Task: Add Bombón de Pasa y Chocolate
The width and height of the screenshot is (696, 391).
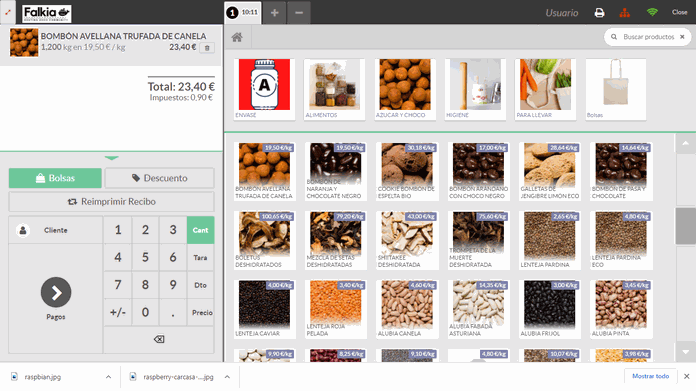Action: tap(621, 171)
